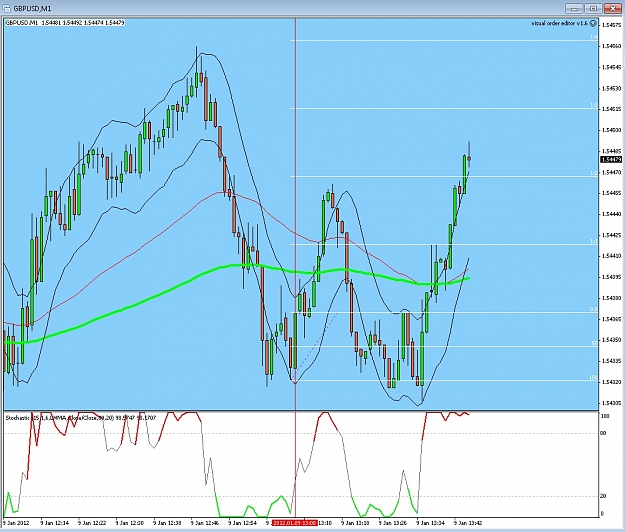Click the '9 Jan 13:18' time axis label
This screenshot has height=532, width=625.
tap(356, 522)
